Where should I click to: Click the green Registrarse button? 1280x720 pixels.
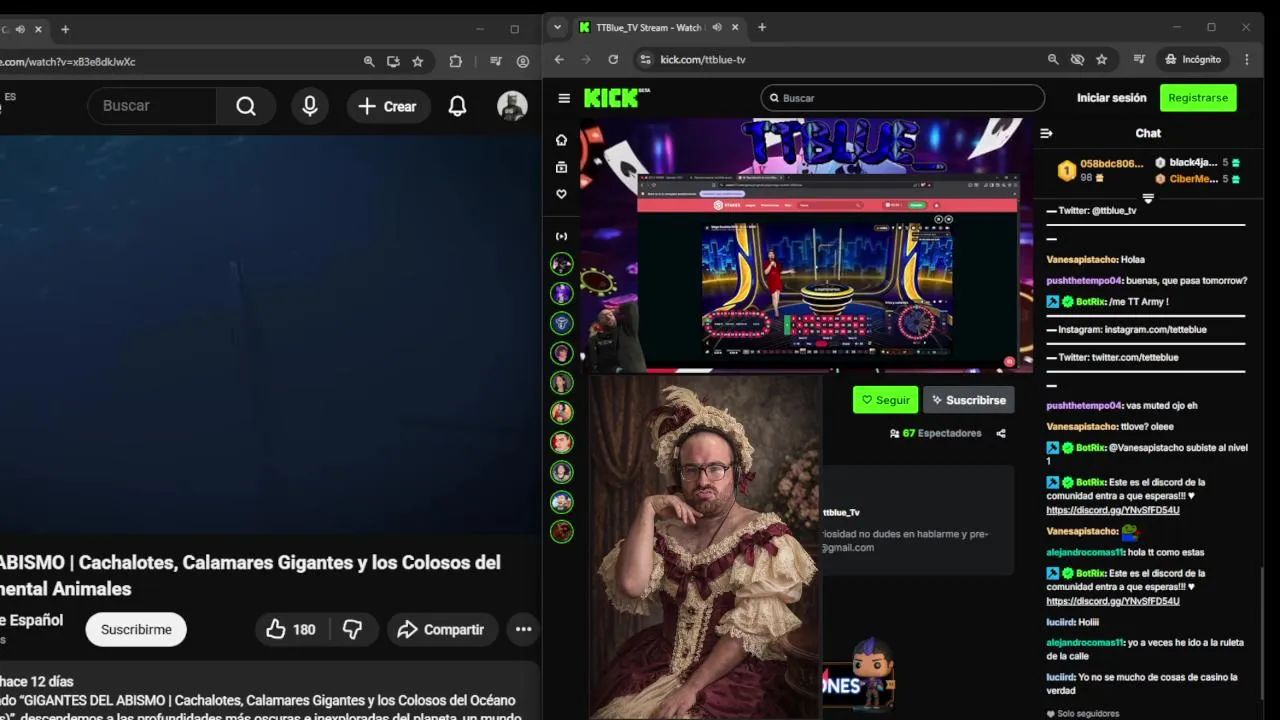coord(1198,98)
